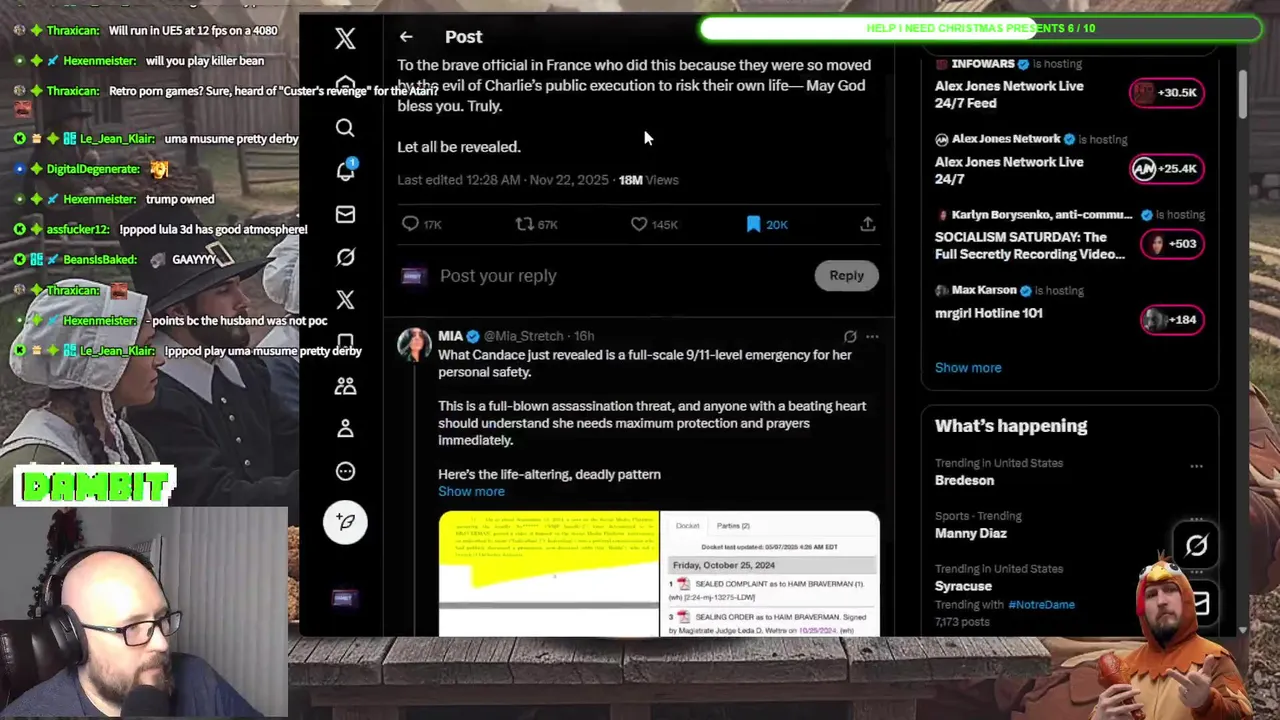Click the X logo home icon
Viewport: 1280px width, 720px height.
[x=345, y=38]
